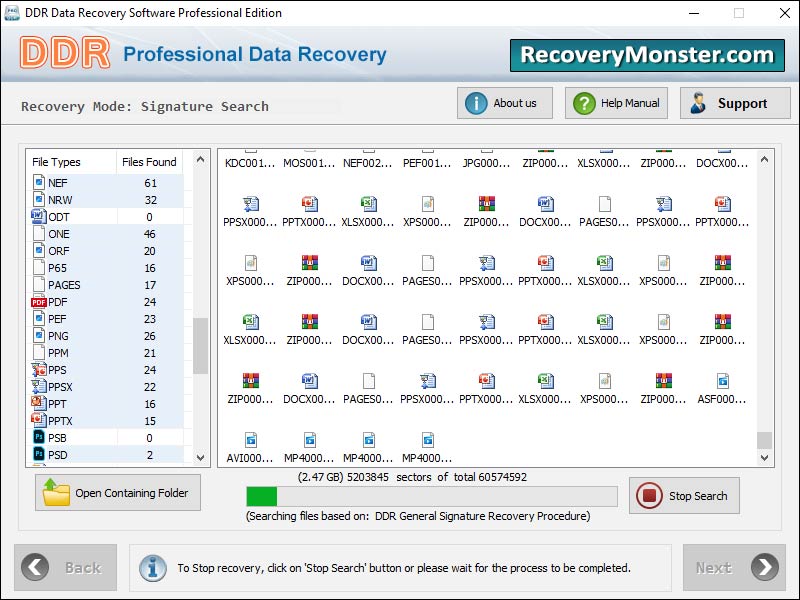800x600 pixels.
Task: Click the count 17 in the PAGES row
Action: [x=150, y=285]
